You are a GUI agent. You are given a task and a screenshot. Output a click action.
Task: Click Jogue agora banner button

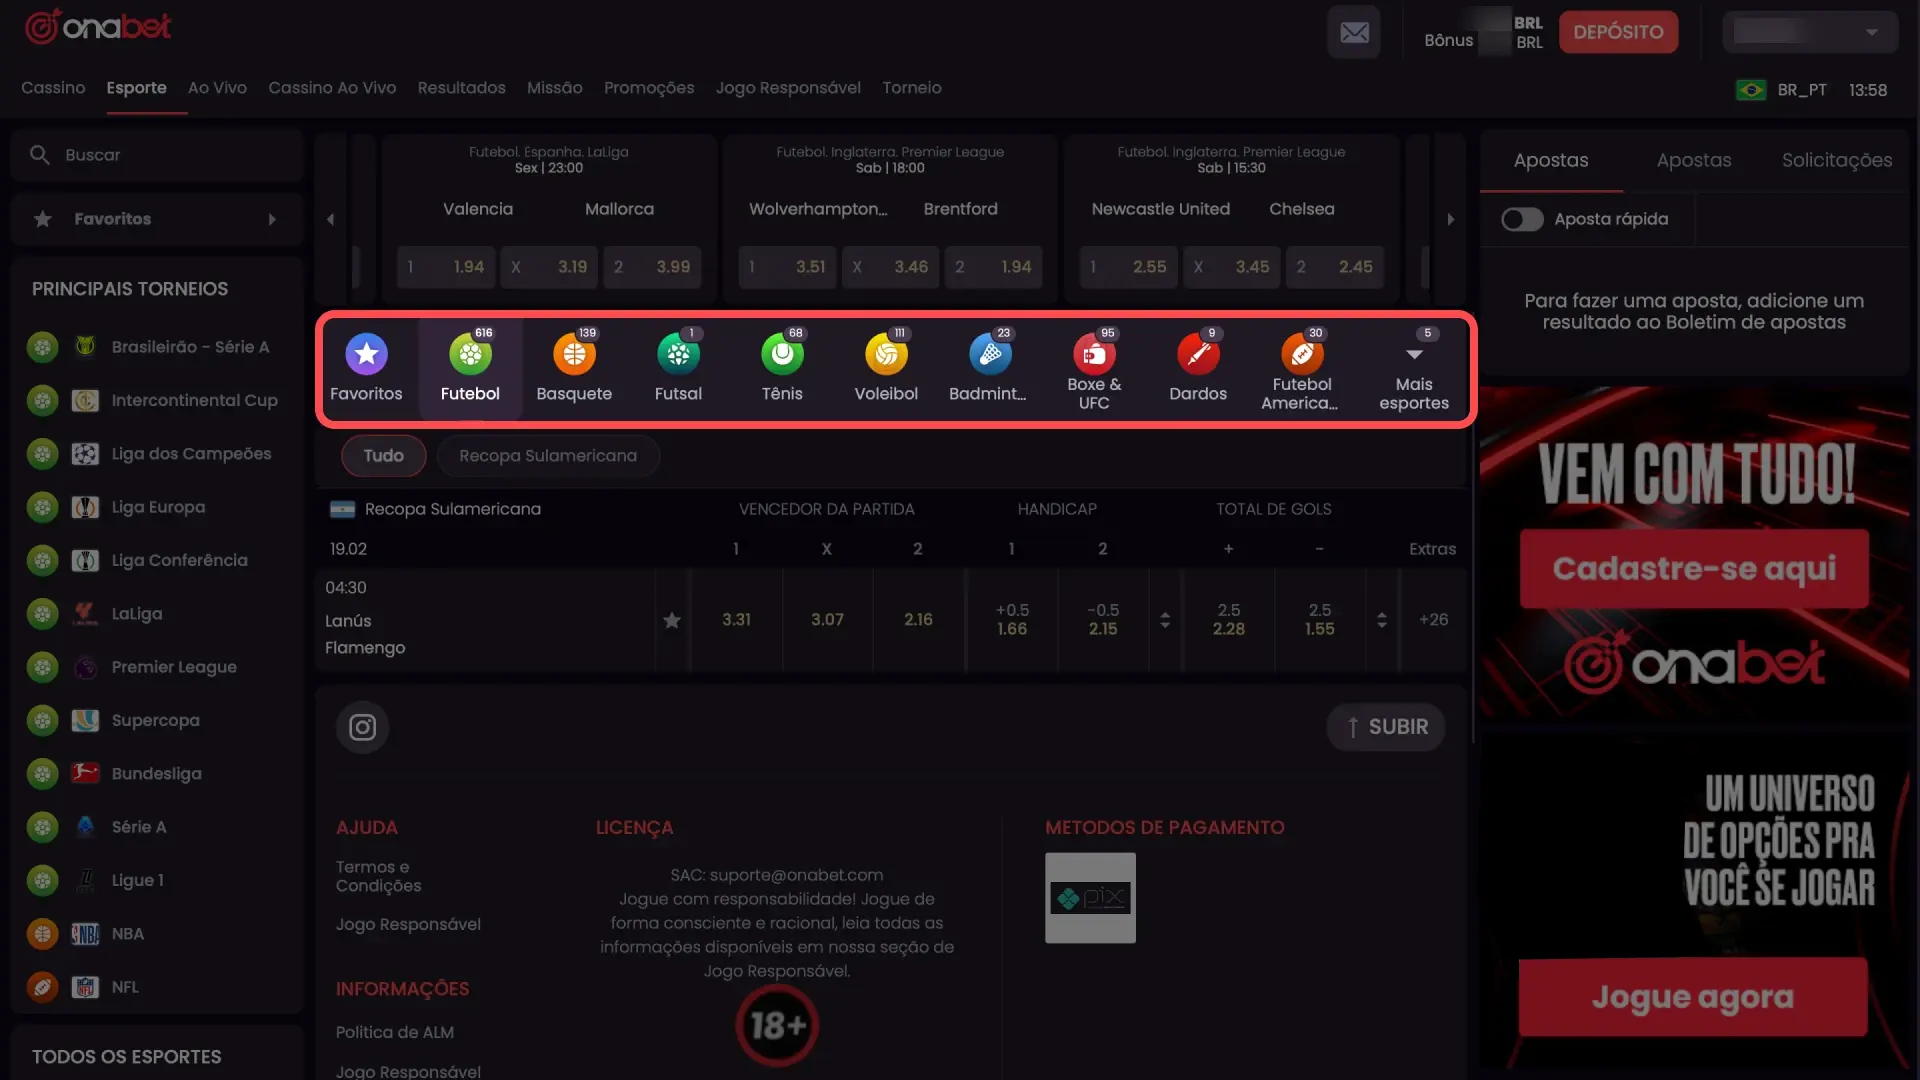tap(1693, 997)
